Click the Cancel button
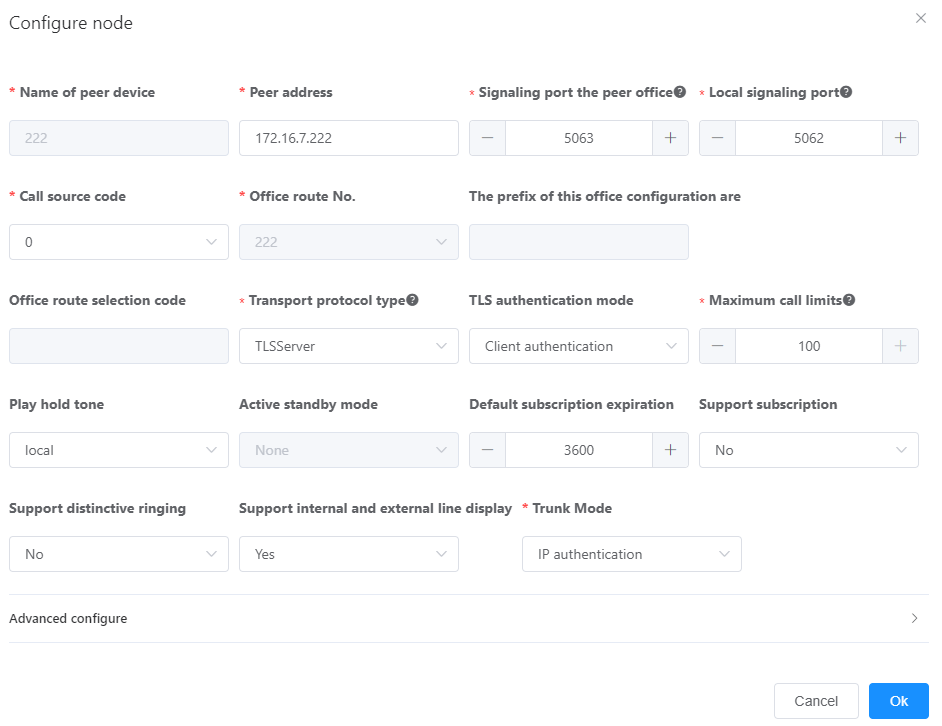The image size is (942, 726). pos(816,701)
